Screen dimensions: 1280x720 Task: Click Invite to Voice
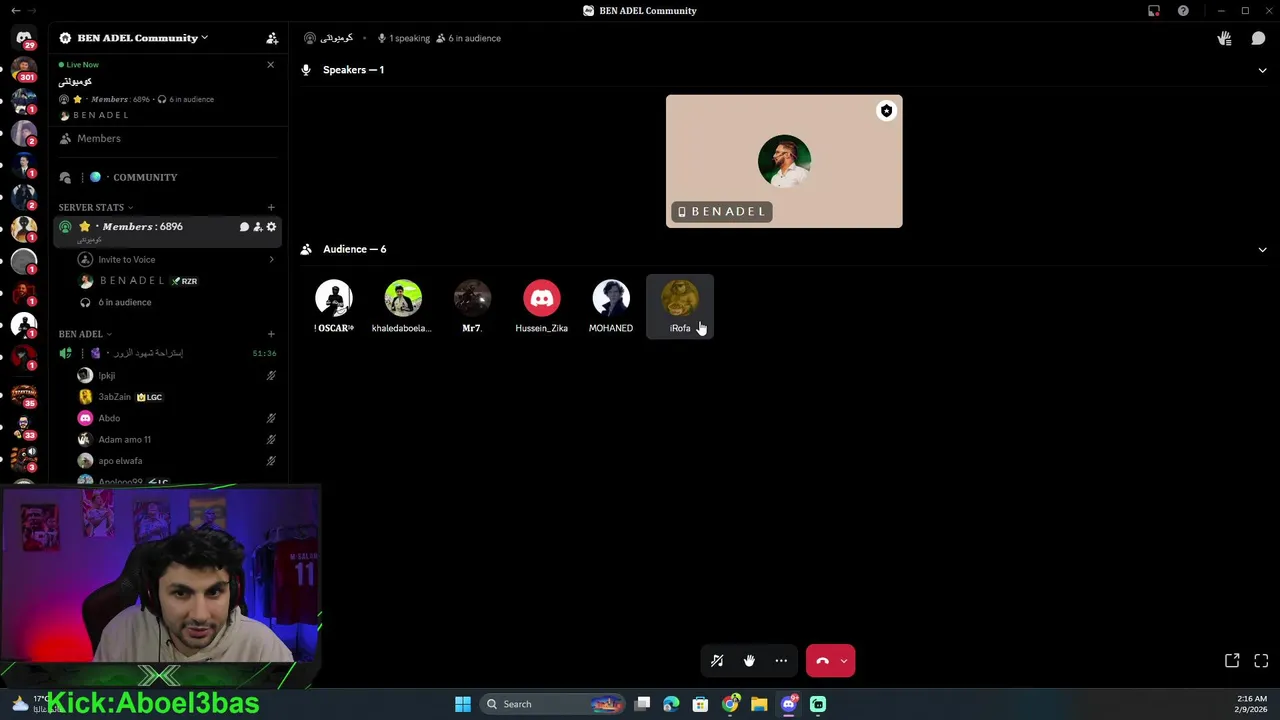176,260
